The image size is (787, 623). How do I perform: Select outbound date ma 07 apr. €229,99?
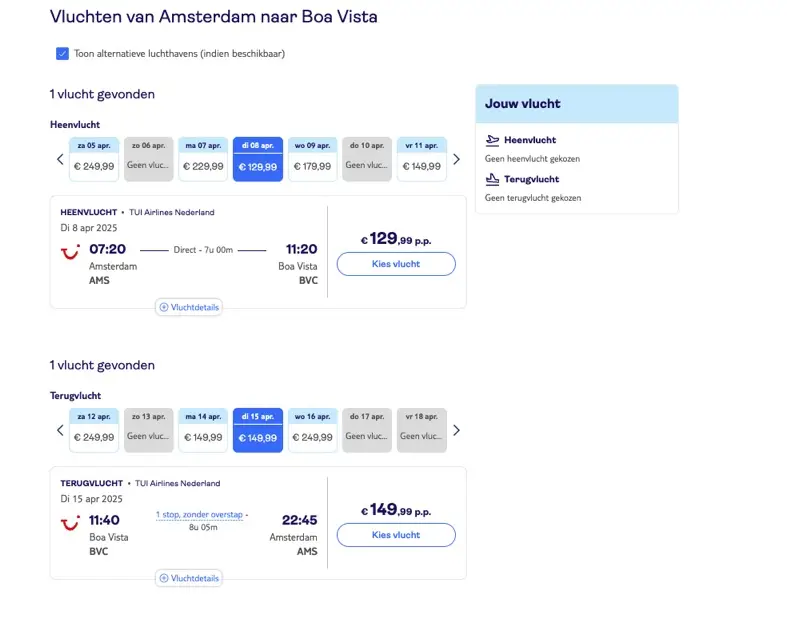click(203, 159)
